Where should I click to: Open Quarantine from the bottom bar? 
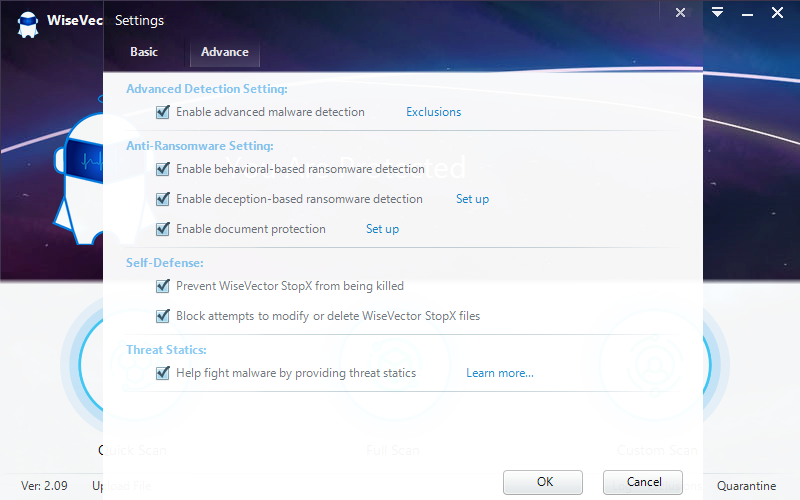(747, 486)
